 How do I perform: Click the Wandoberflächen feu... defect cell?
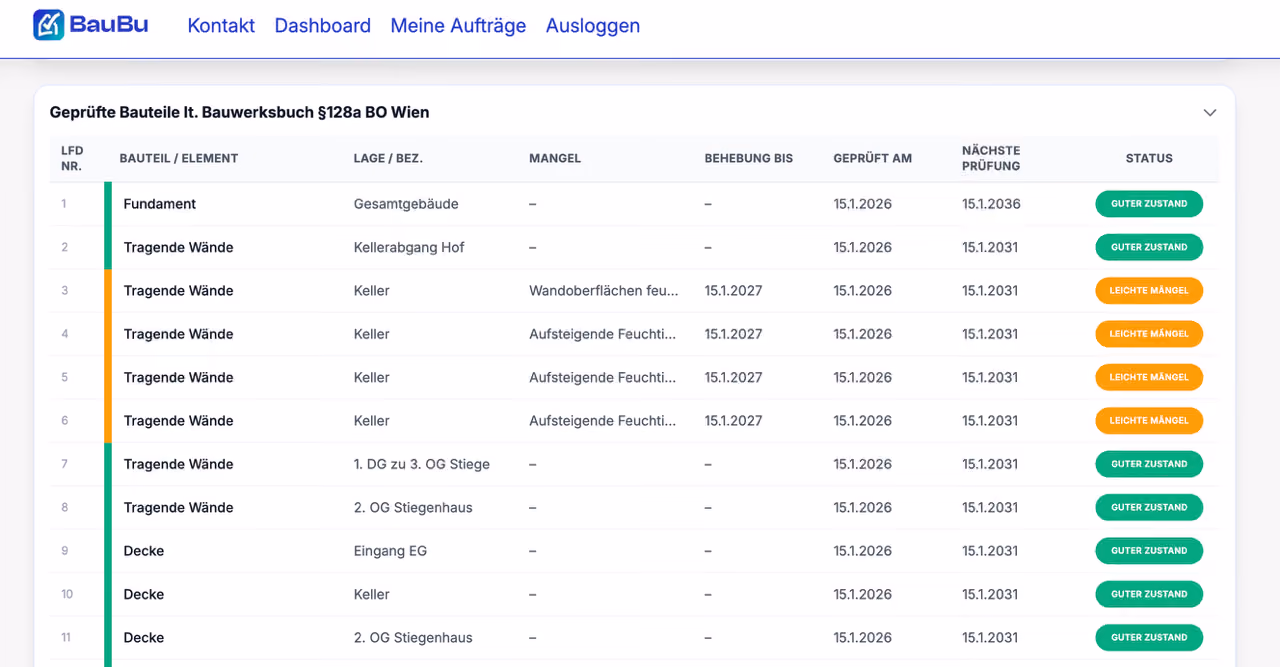click(604, 291)
